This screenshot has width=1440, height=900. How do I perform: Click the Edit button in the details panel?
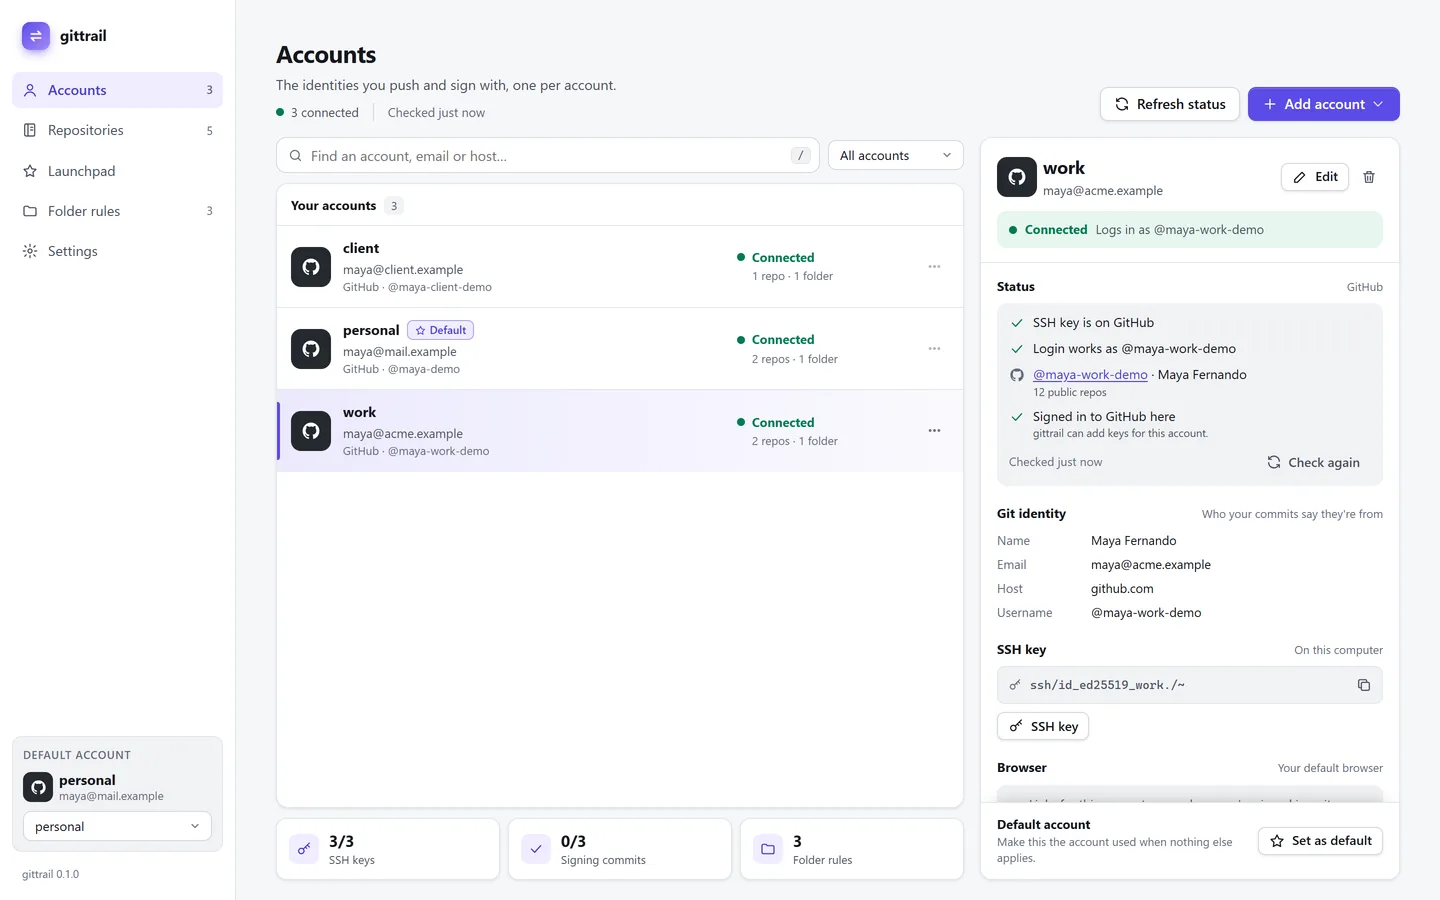point(1315,177)
